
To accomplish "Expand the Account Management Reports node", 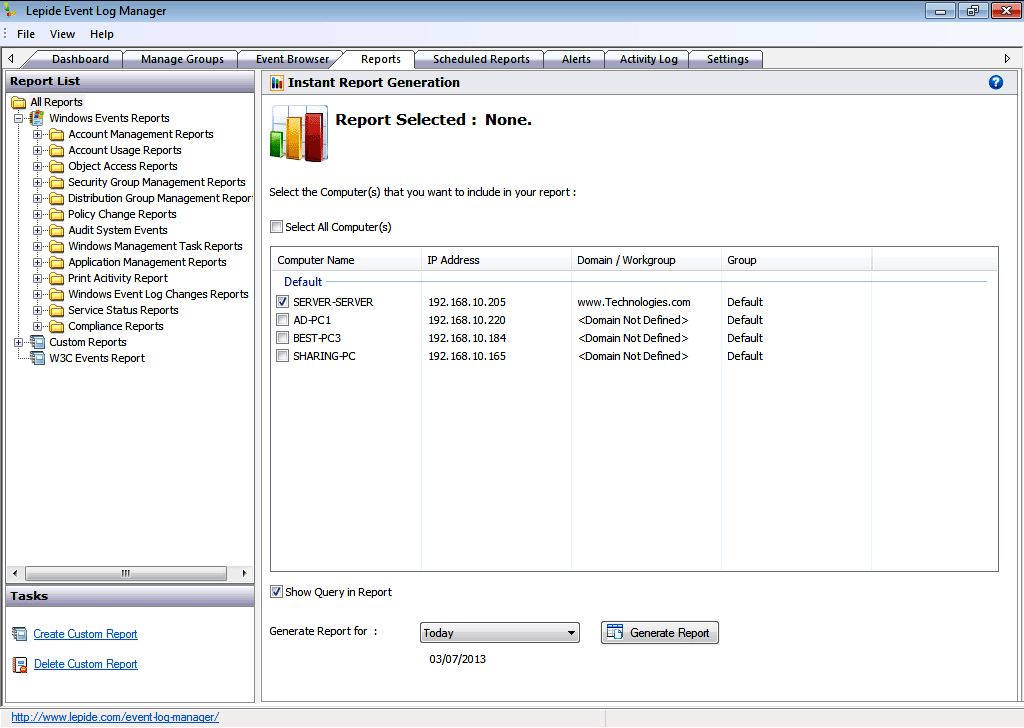I will pos(37,135).
